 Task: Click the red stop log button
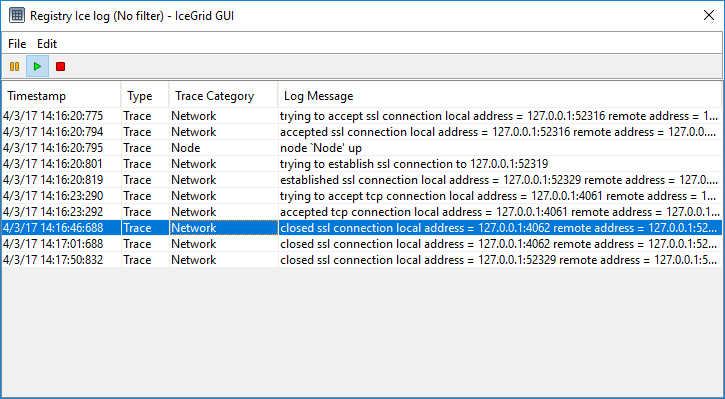coord(60,67)
